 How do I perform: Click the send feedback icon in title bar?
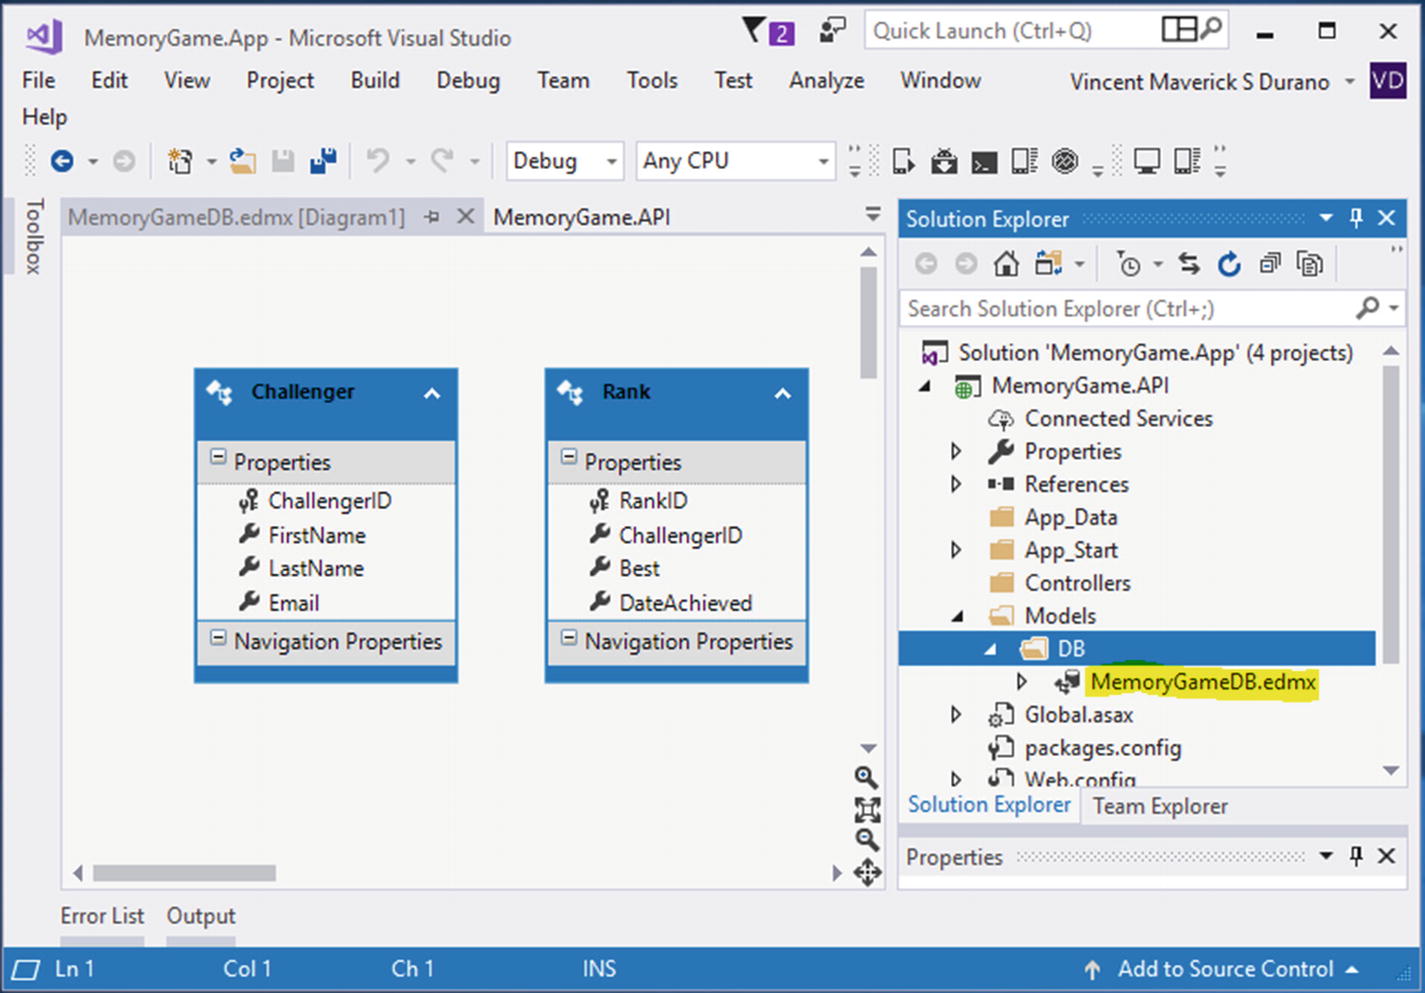click(x=832, y=31)
